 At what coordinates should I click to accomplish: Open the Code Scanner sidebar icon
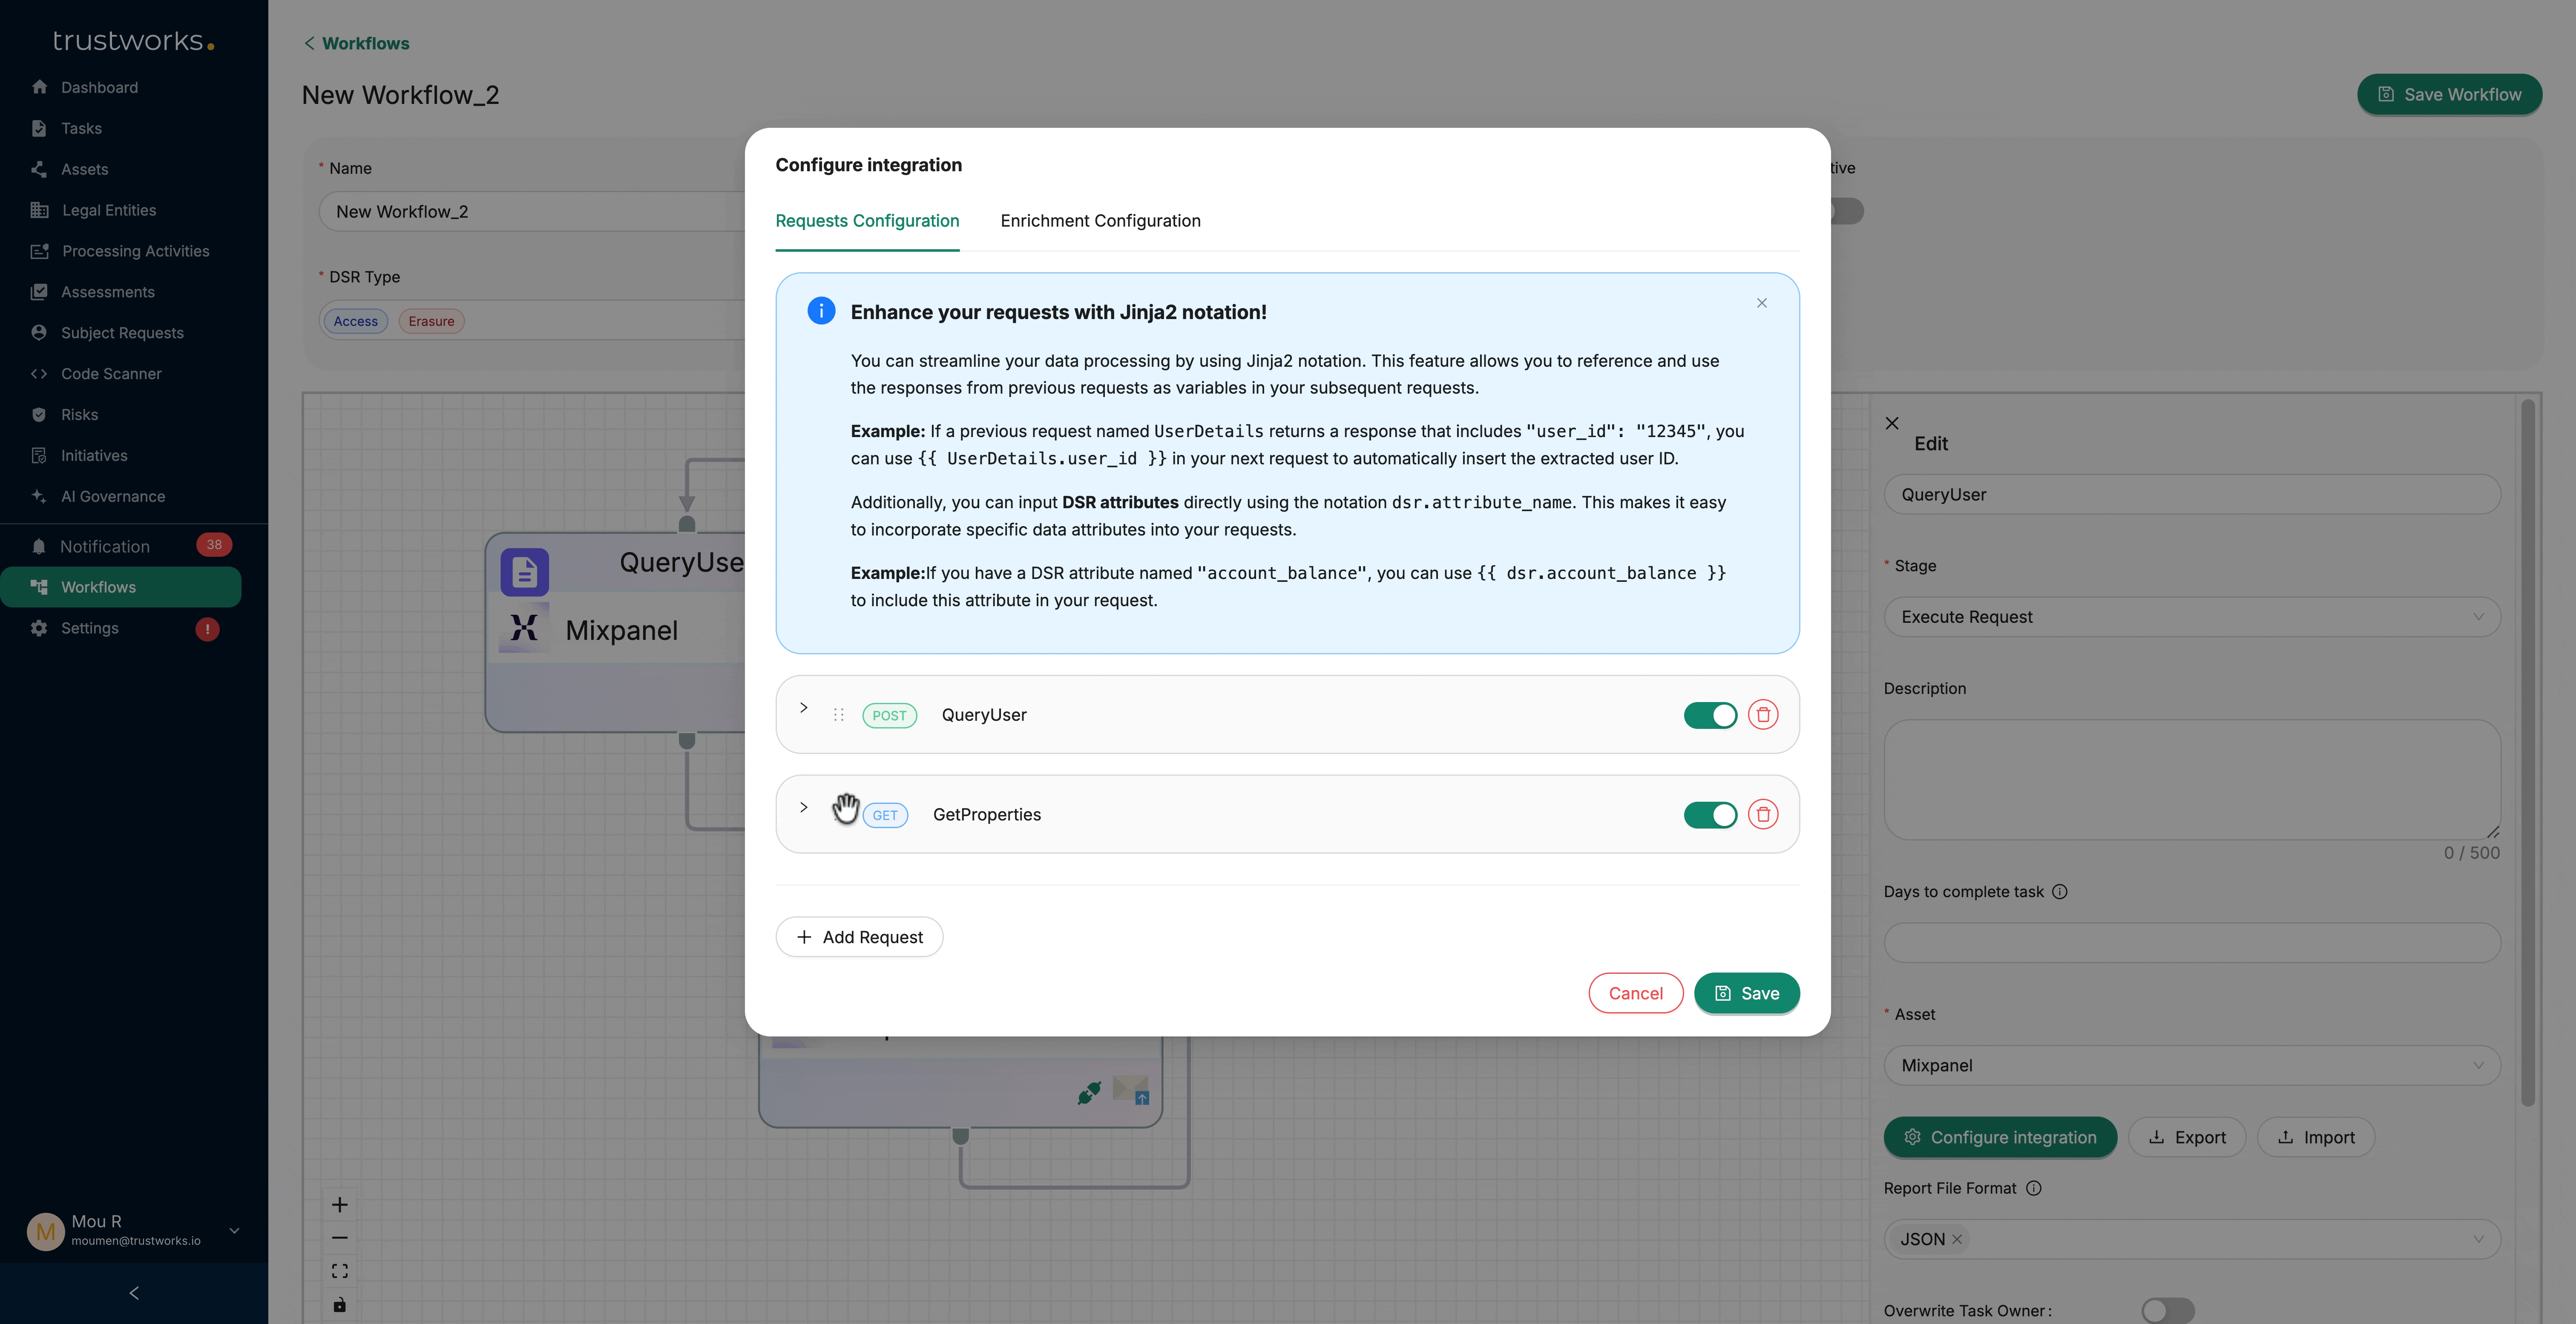click(x=39, y=374)
